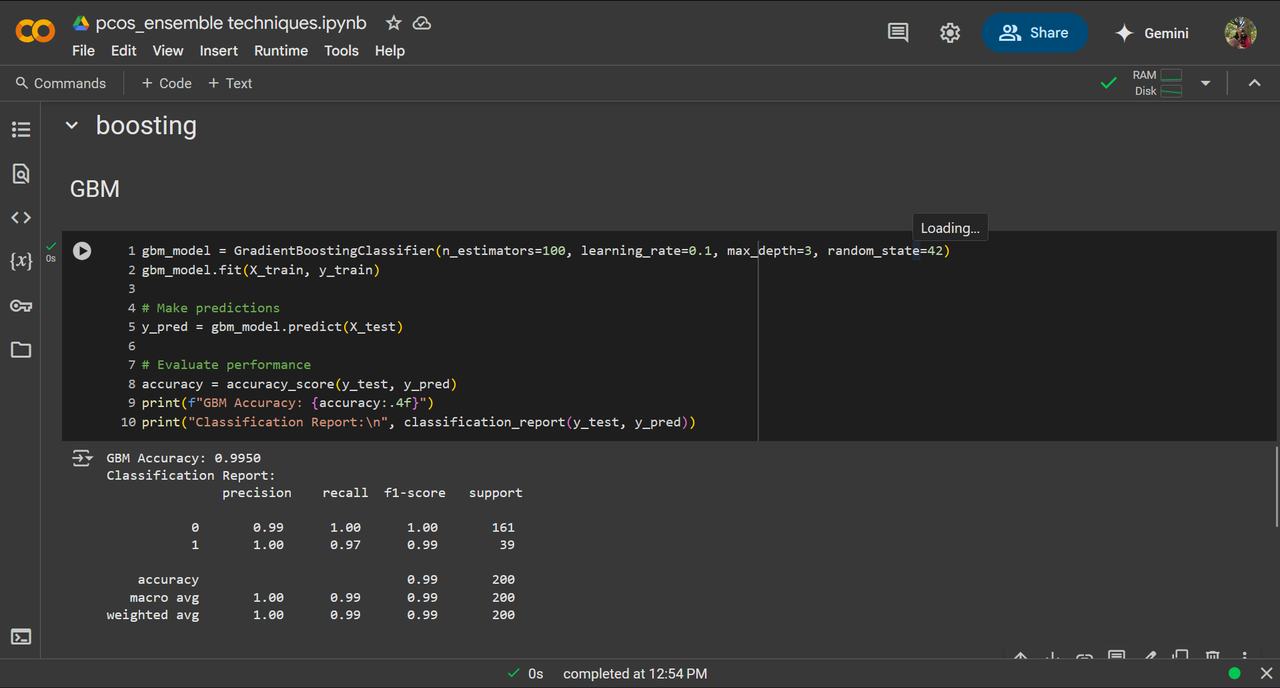This screenshot has width=1280, height=688.
Task: Open the Table of contents sidebar
Action: point(21,129)
